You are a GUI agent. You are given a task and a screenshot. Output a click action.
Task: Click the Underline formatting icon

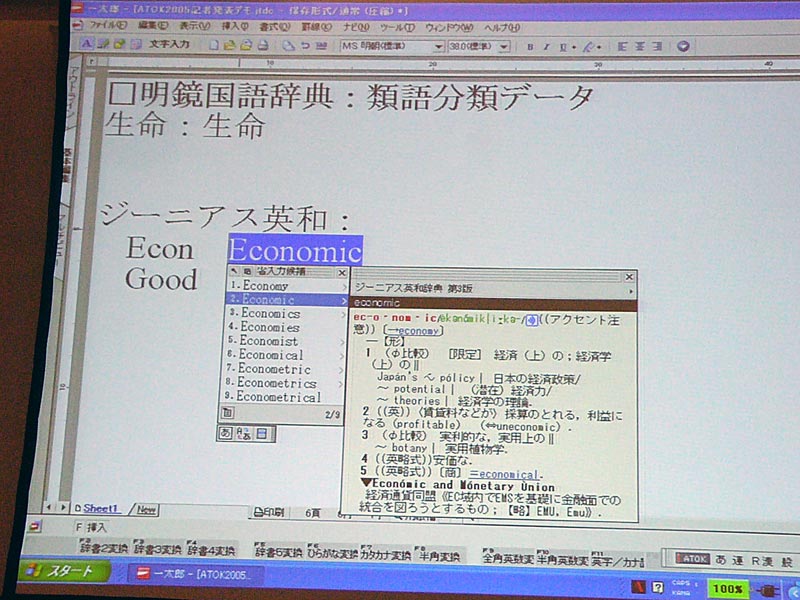[563, 47]
